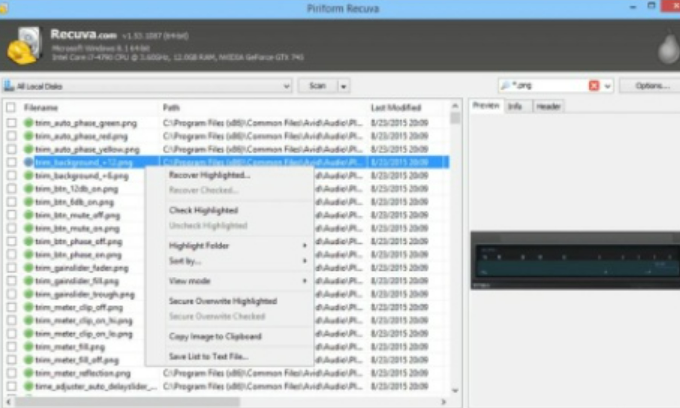Image resolution: width=680 pixels, height=408 pixels.
Task: Click green status dot for trim_auto_phase_green.png
Action: (29, 122)
